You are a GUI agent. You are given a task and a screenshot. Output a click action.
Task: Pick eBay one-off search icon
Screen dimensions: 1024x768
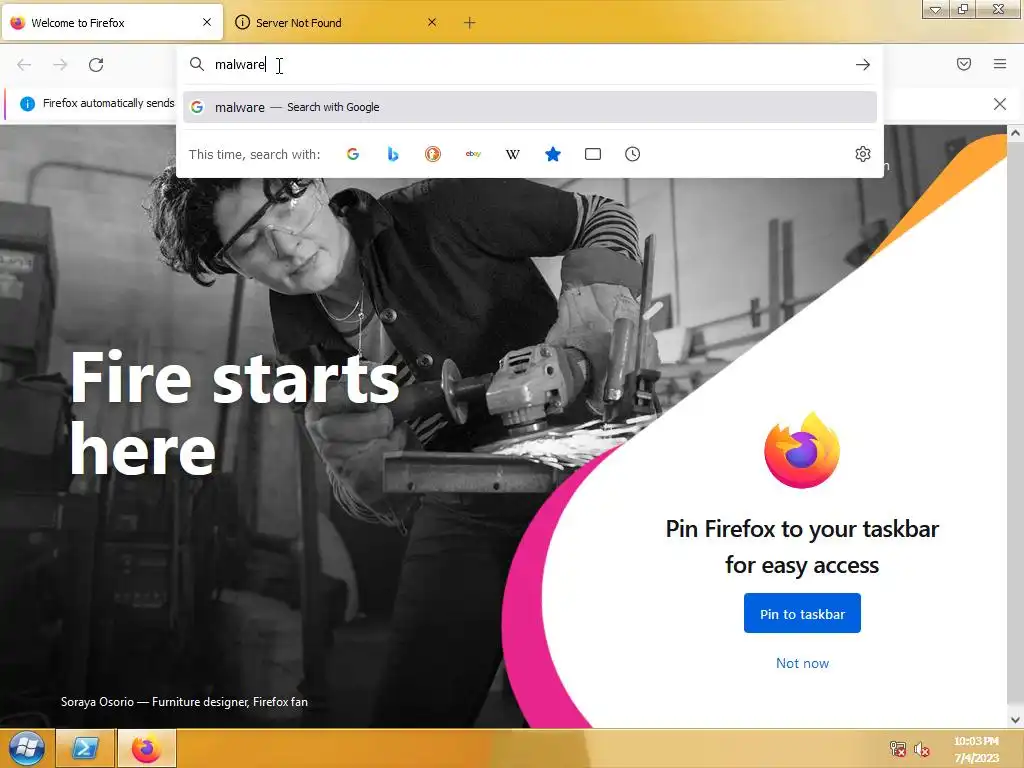click(x=473, y=154)
